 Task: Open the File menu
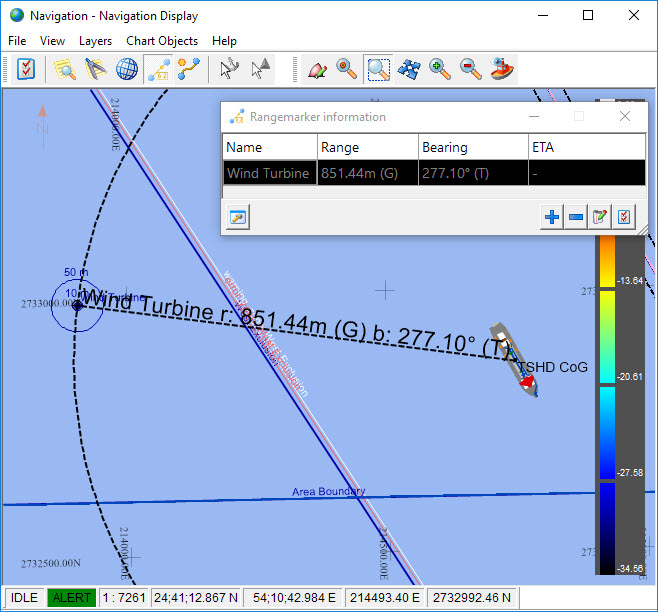pos(17,41)
